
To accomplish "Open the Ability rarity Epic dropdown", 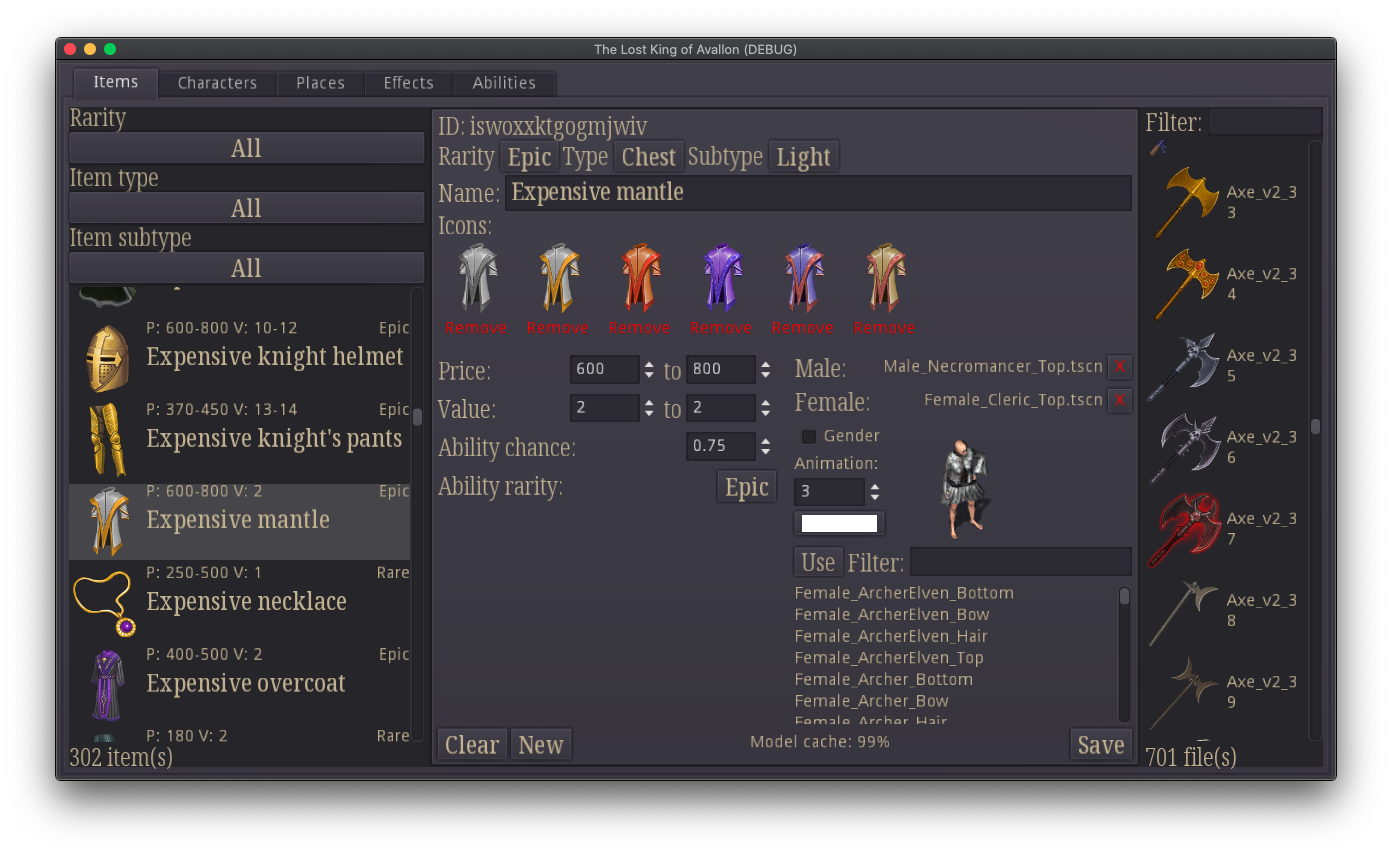I will pos(747,487).
